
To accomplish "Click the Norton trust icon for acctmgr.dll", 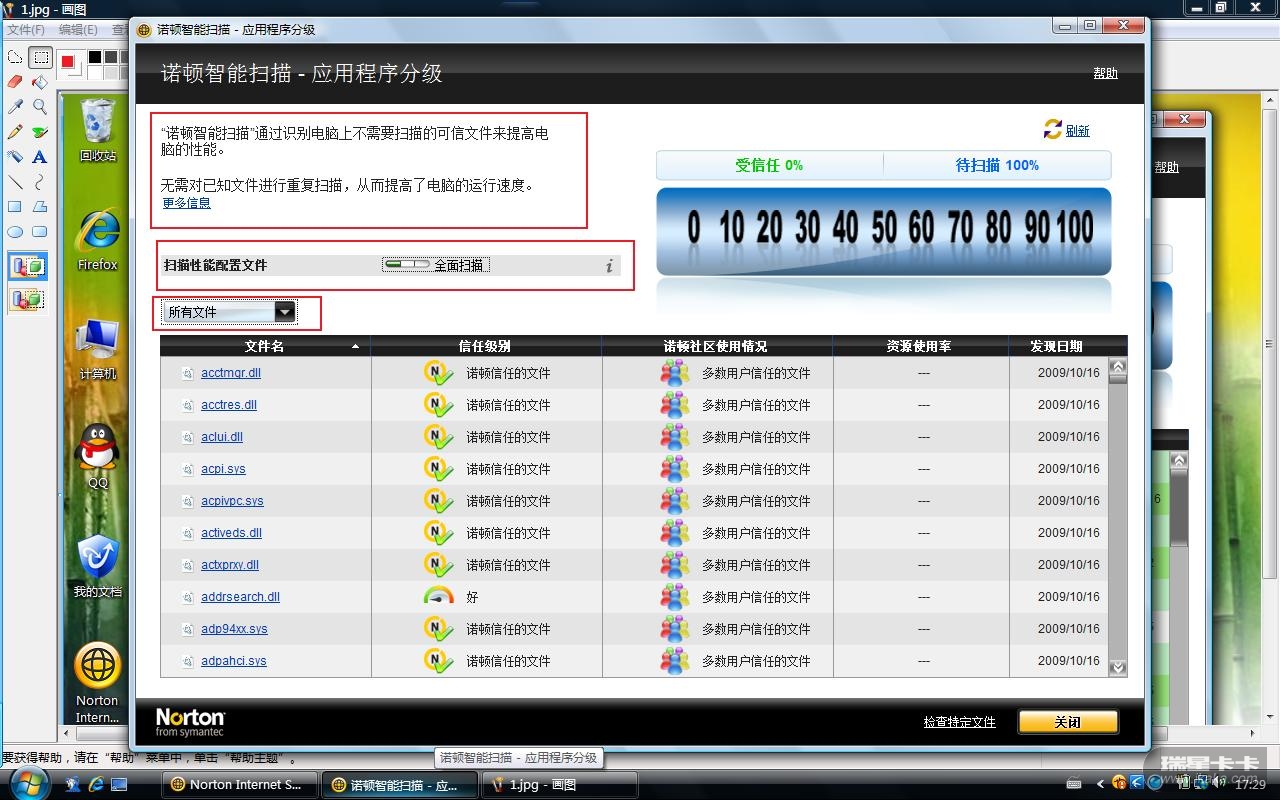I will tap(438, 373).
